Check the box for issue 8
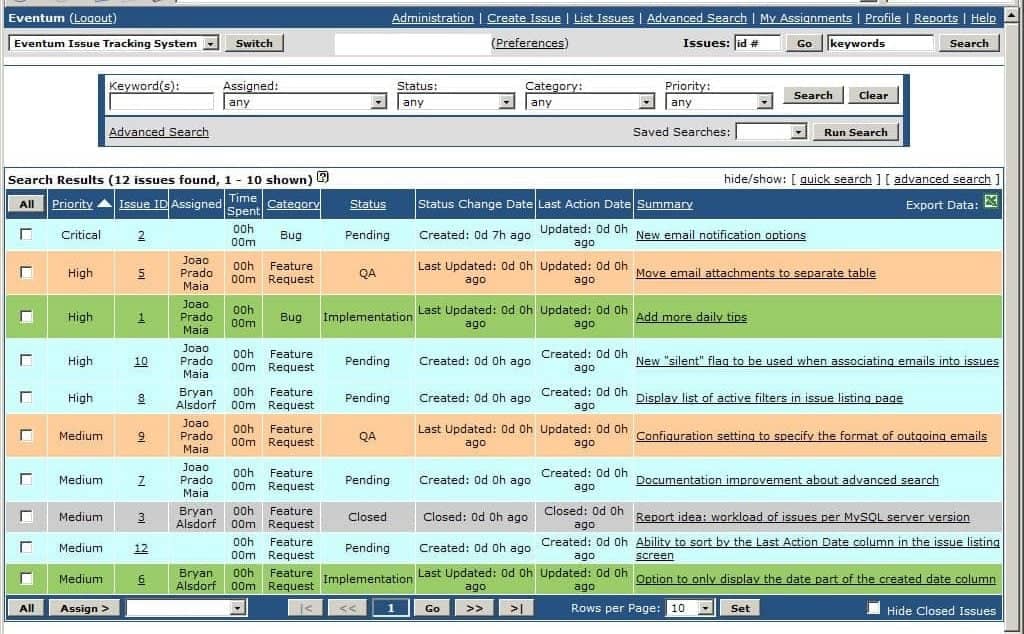The image size is (1024, 634). (26, 397)
